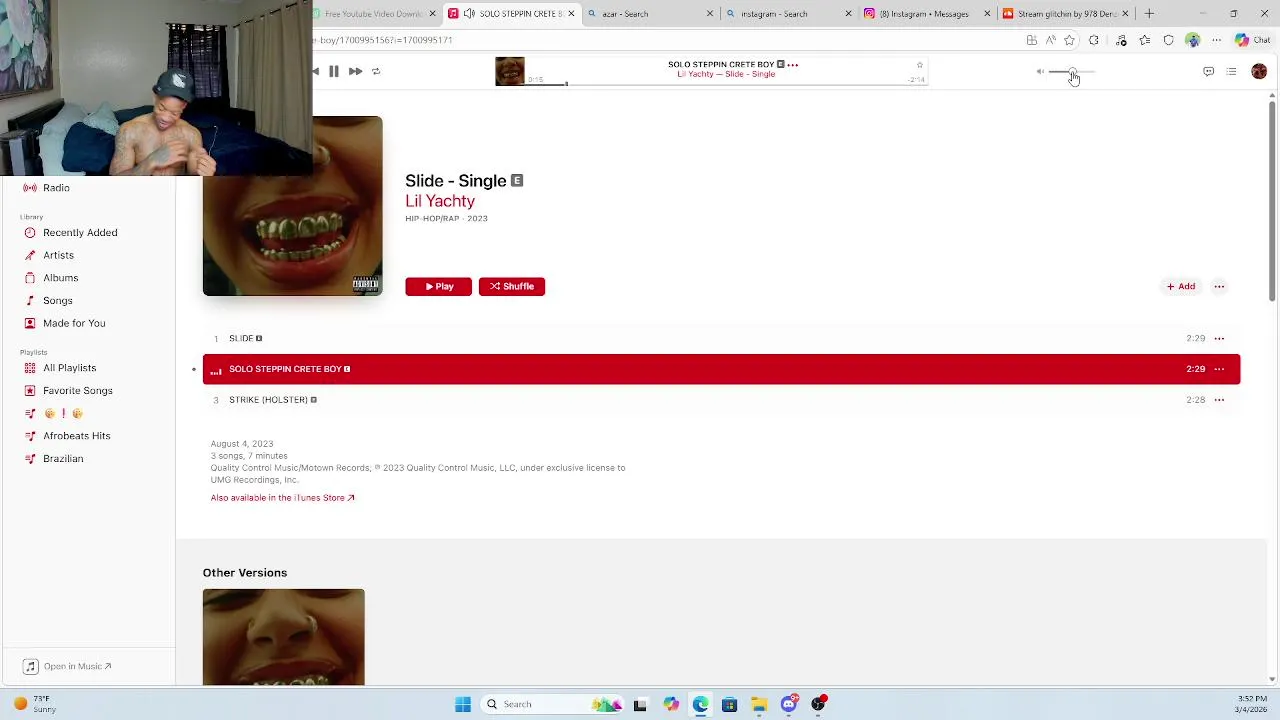Open more options for the STRIKE (HOLSTER) track
Screen dimensions: 1280x720
(x=1219, y=400)
